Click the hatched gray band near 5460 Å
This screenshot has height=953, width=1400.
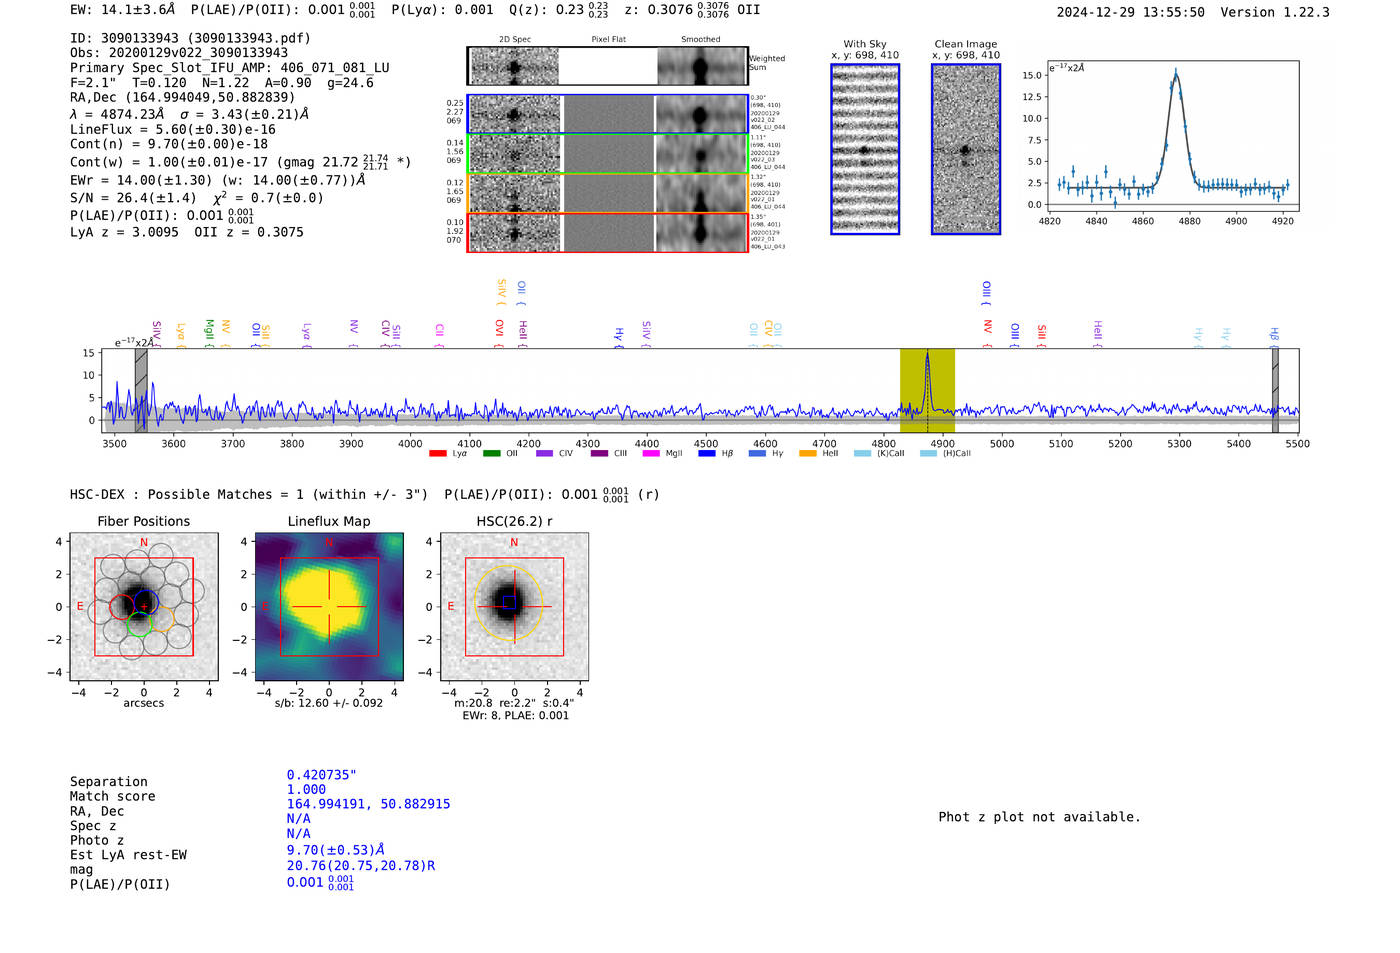1275,390
